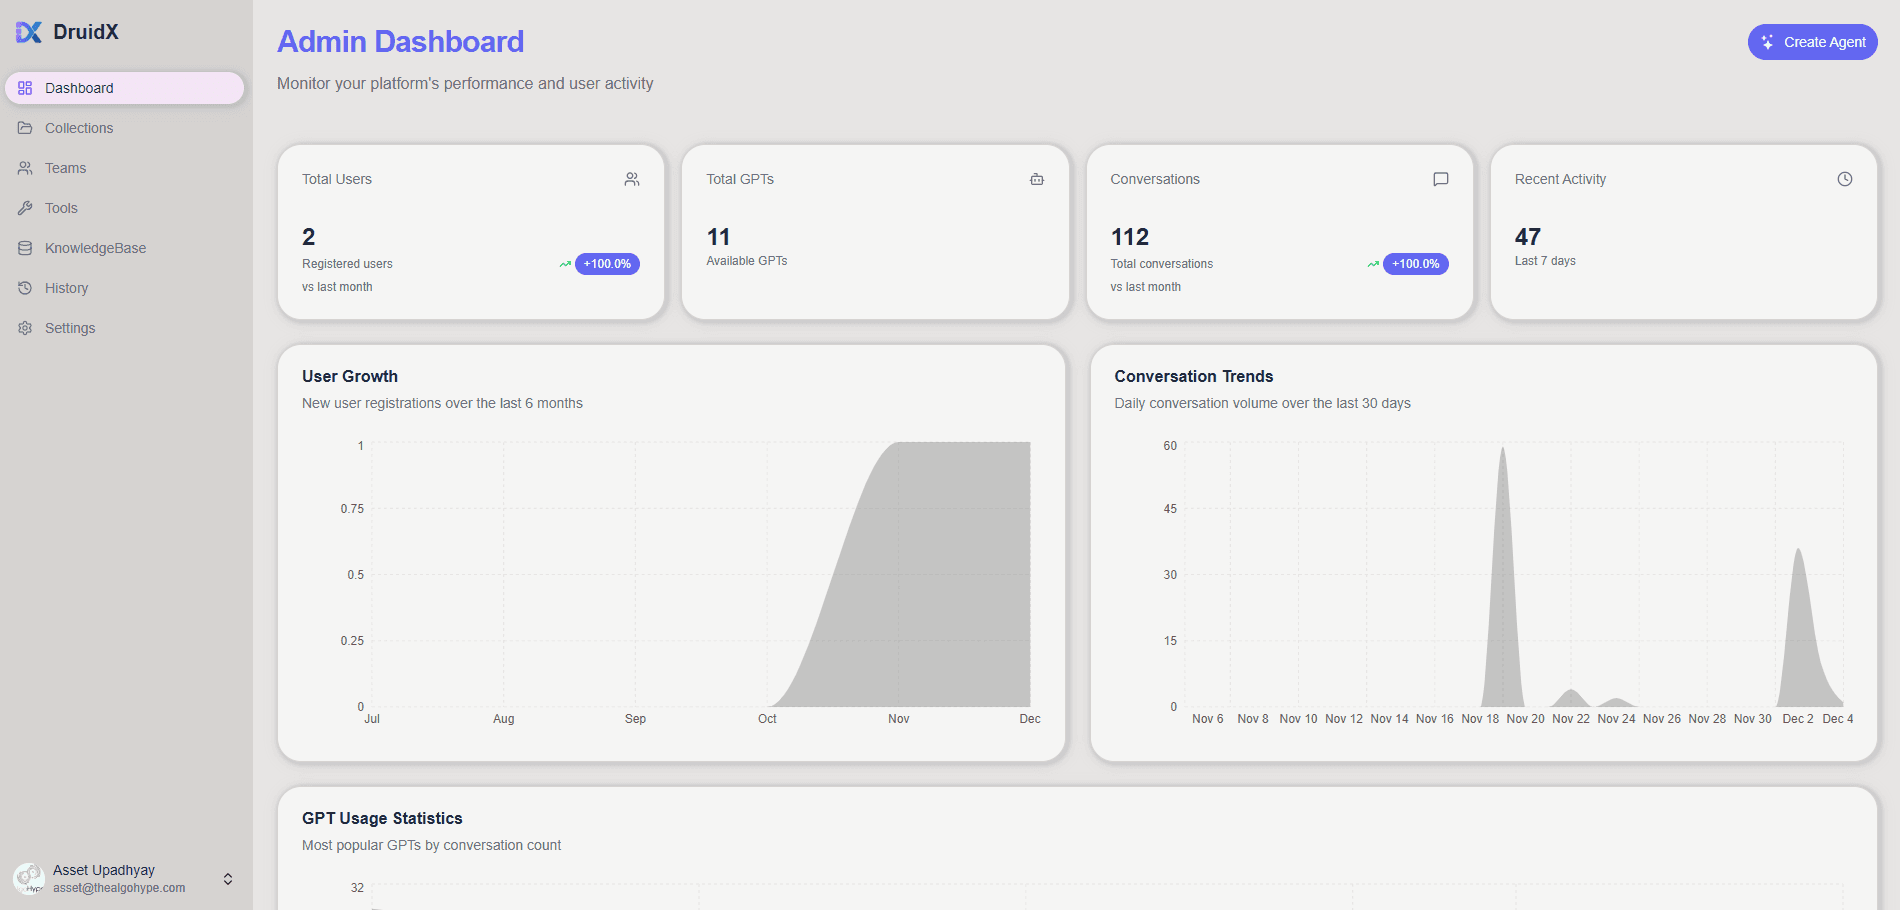
Task: Expand the Asset Upadhyay profile menu
Action: (227, 879)
